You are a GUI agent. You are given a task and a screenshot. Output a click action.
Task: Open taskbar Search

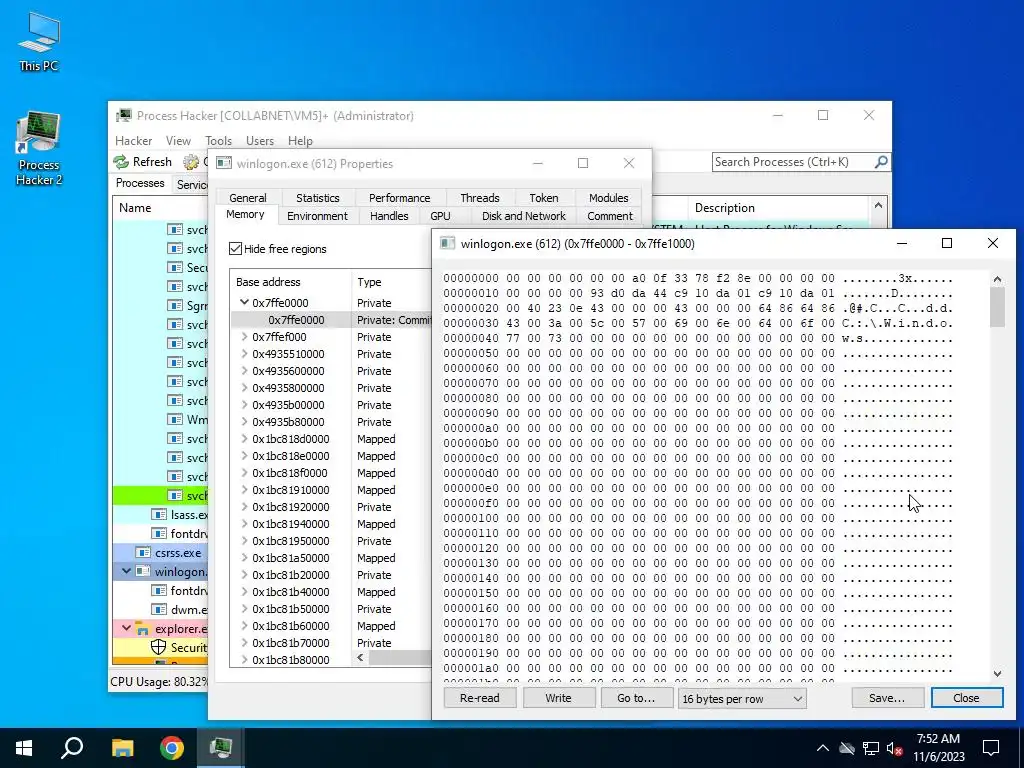[x=72, y=748]
